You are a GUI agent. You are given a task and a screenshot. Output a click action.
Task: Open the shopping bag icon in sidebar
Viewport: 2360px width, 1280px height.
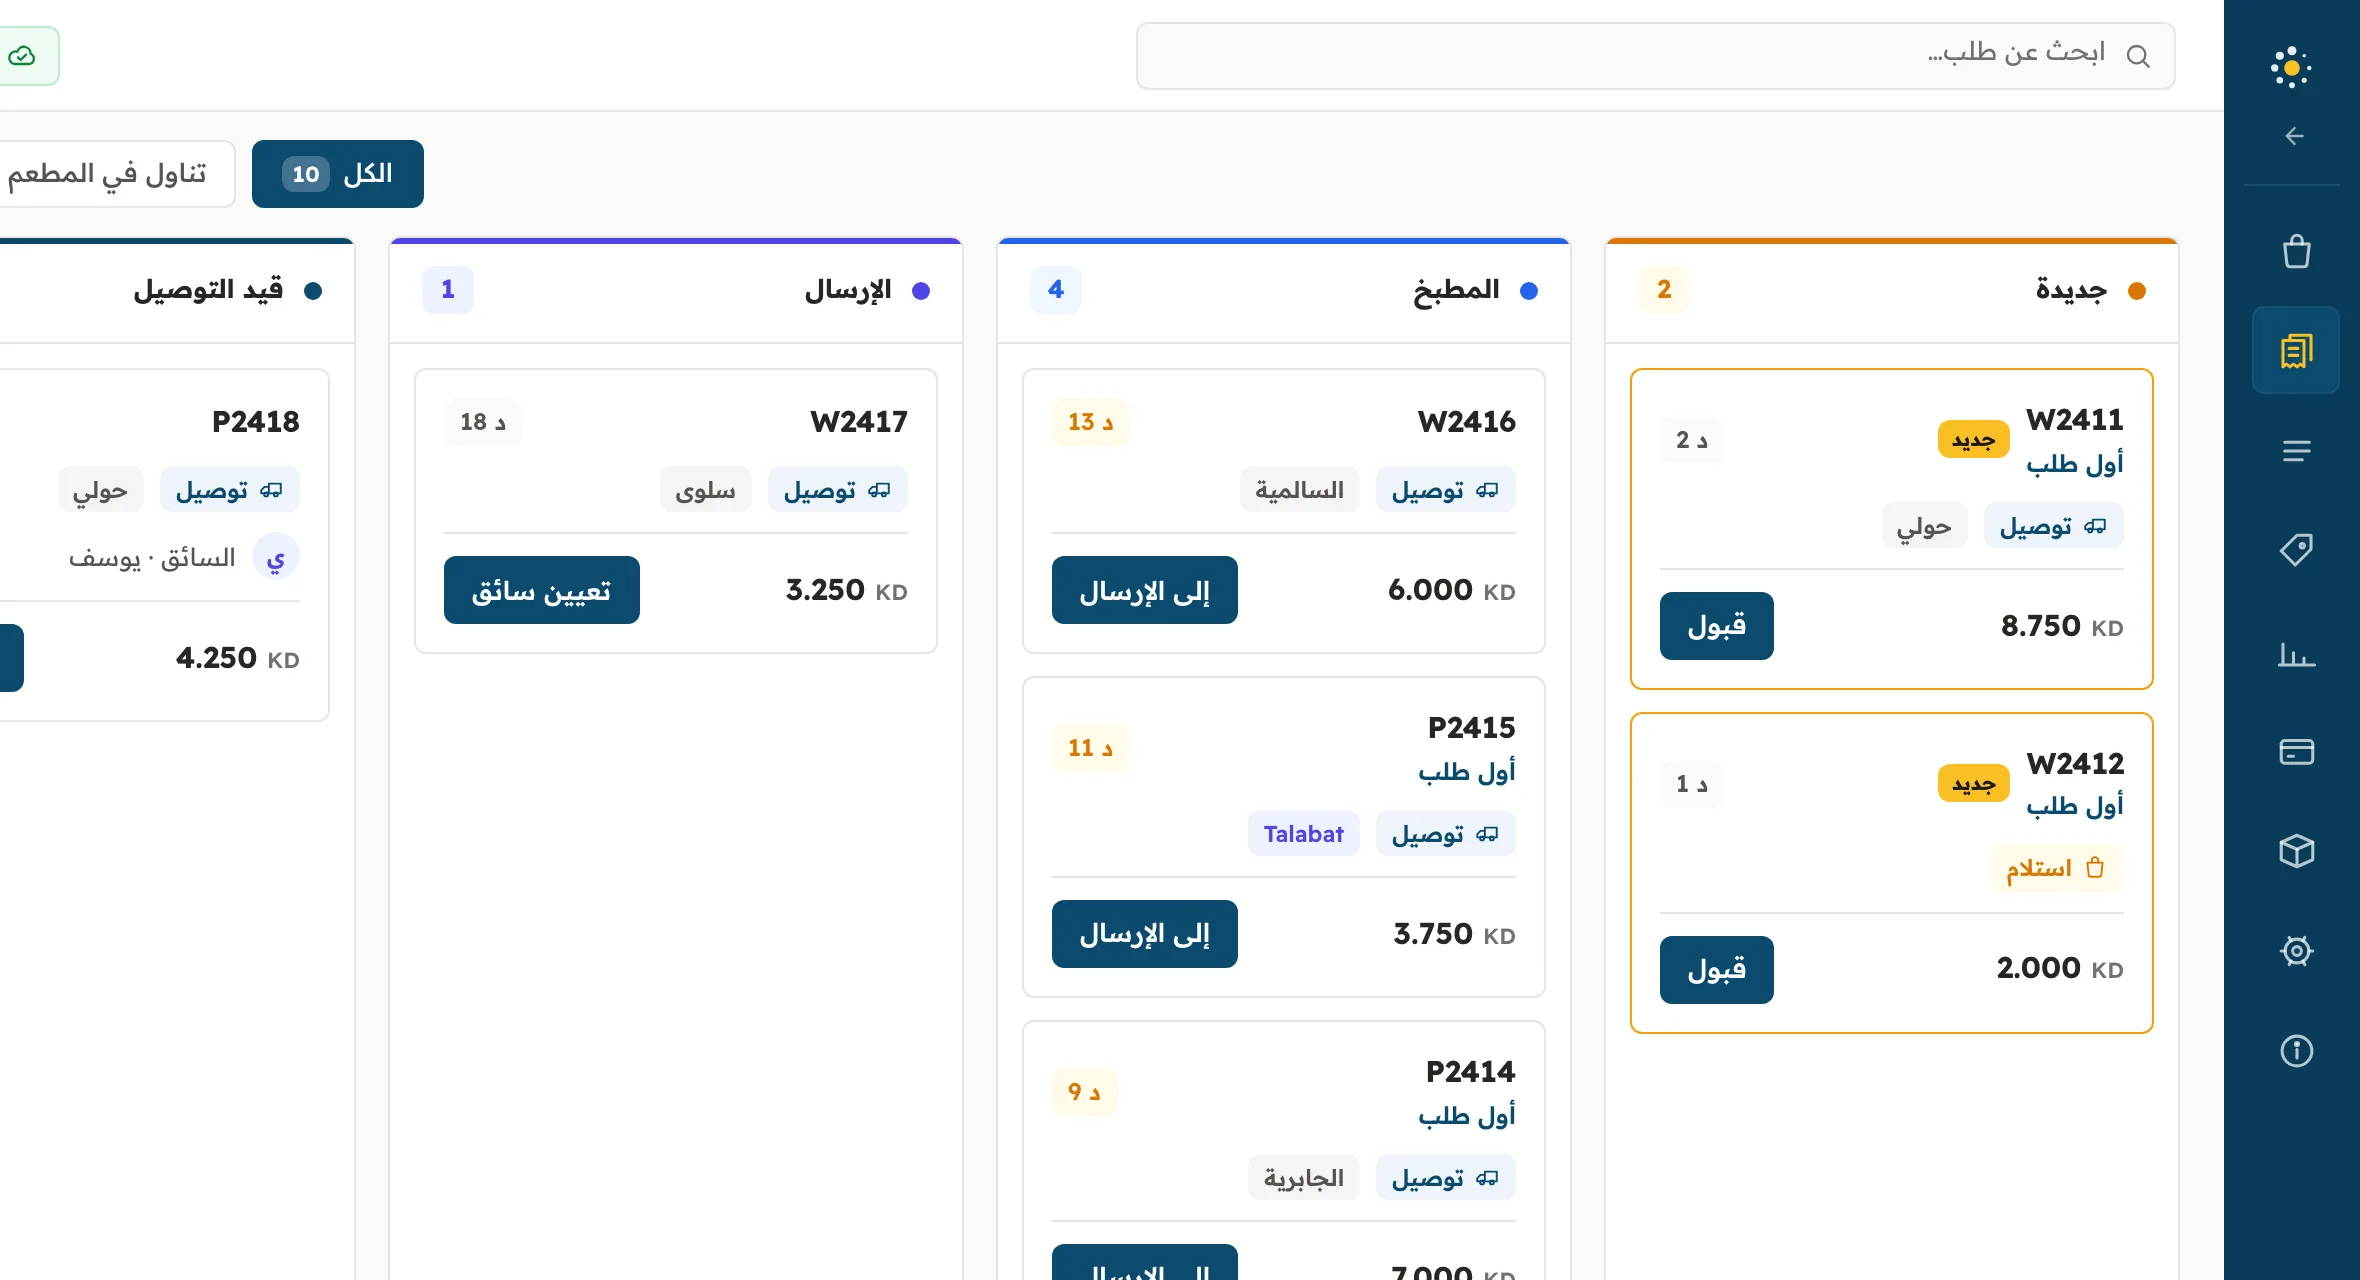pos(2296,251)
